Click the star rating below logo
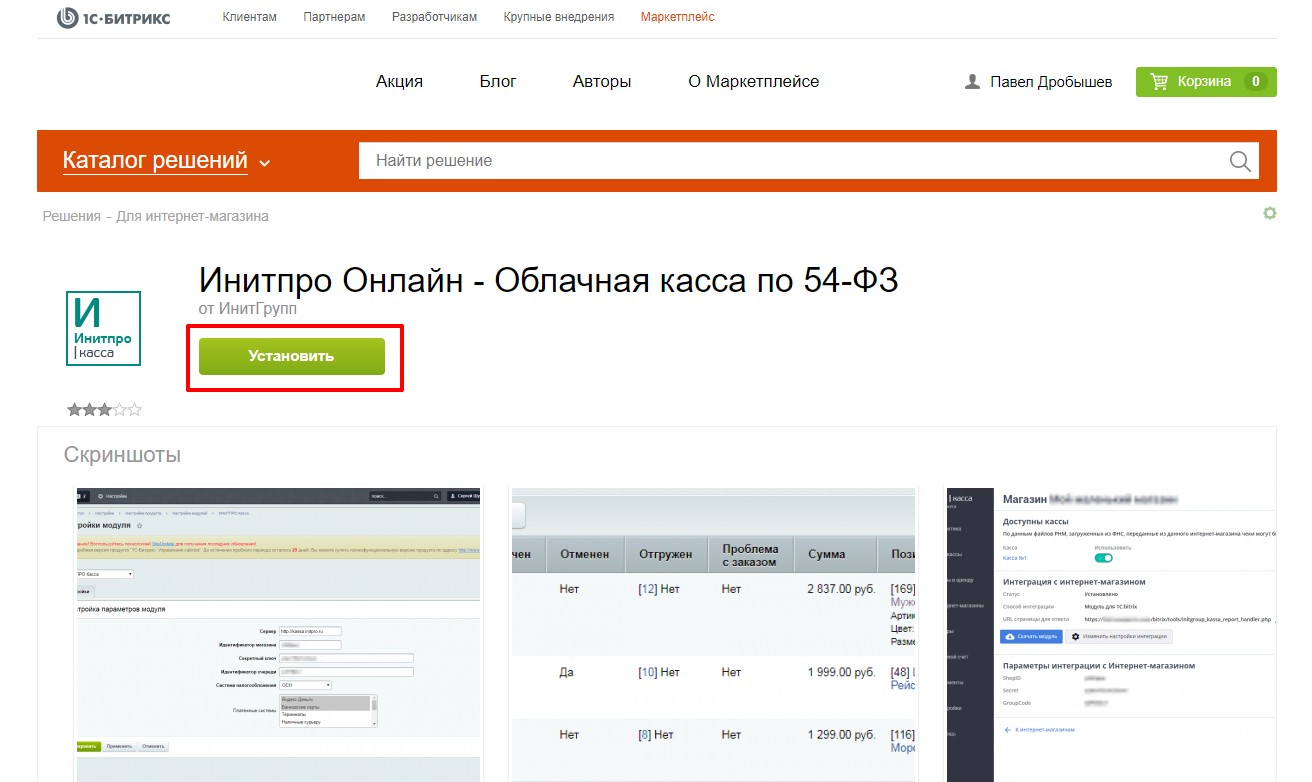Viewport: 1312px width, 782px height. pyautogui.click(x=104, y=409)
